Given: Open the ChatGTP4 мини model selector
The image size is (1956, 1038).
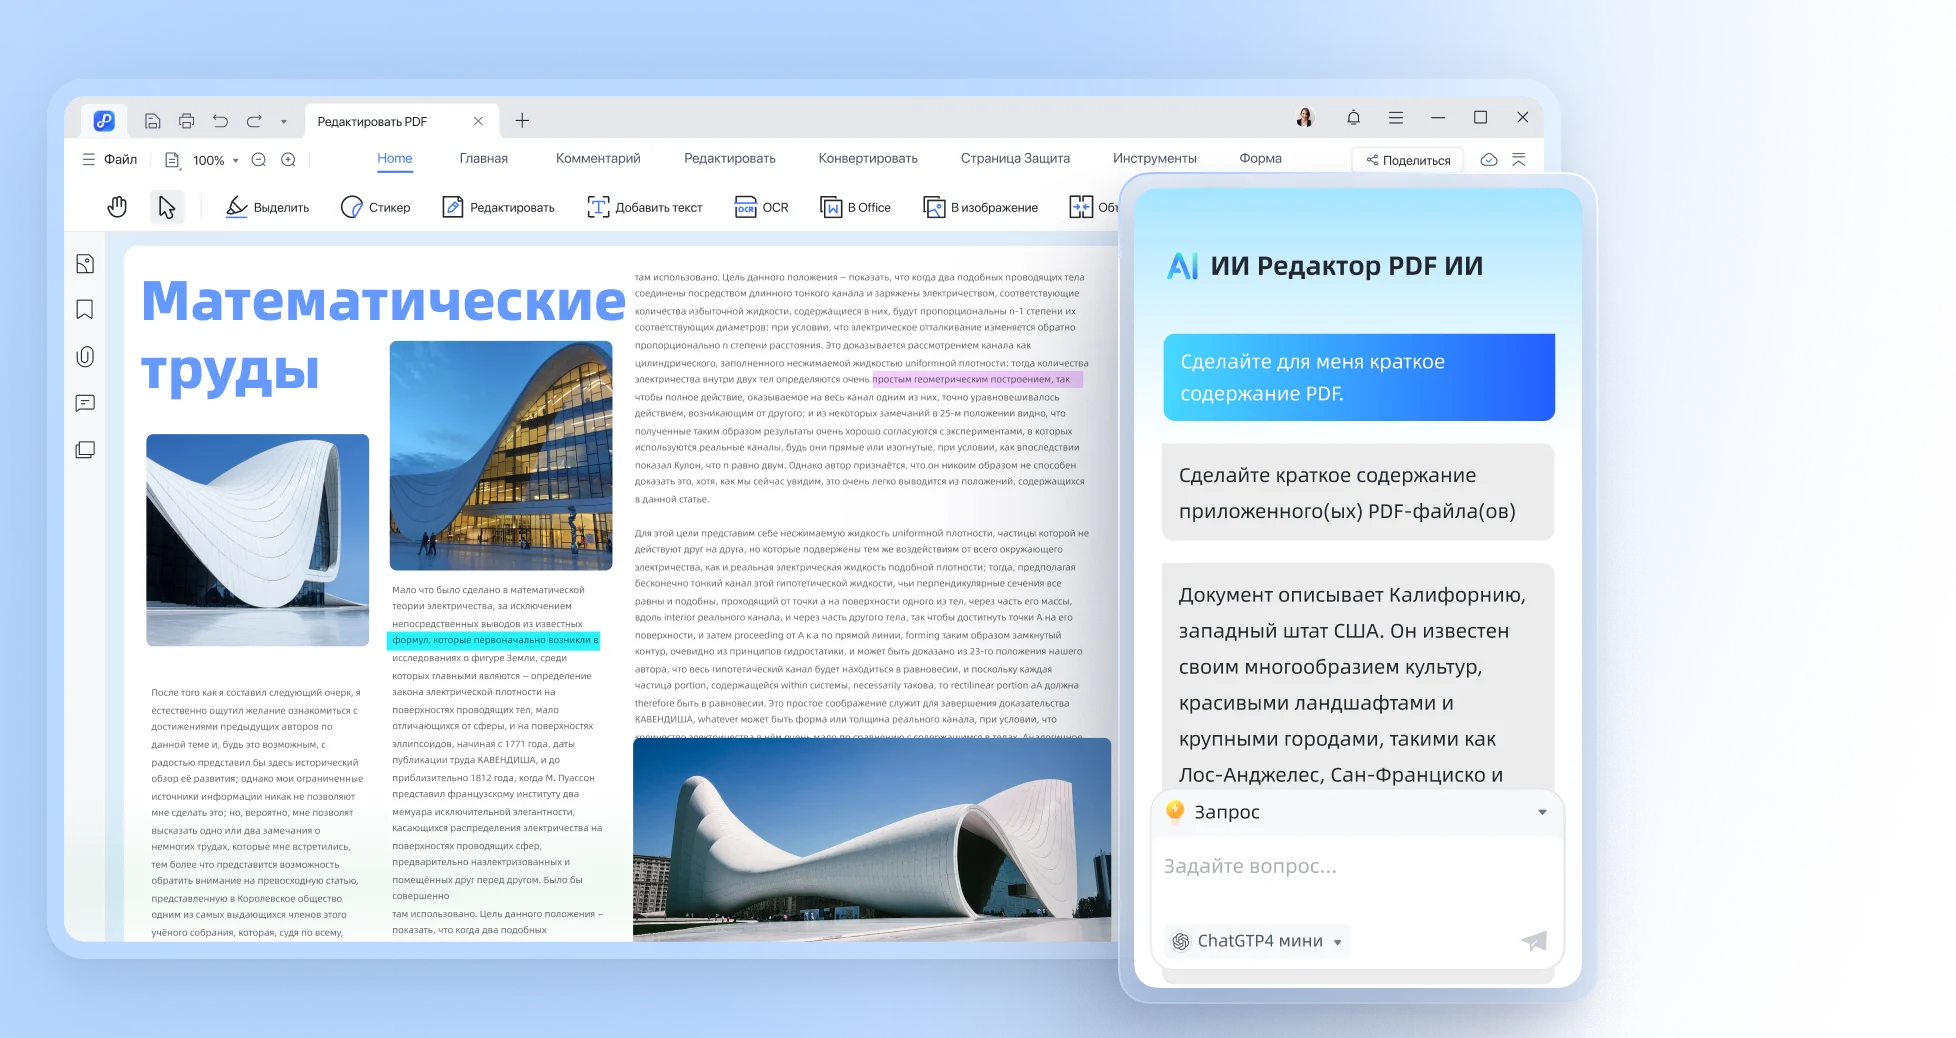Looking at the screenshot, I should (1255, 941).
